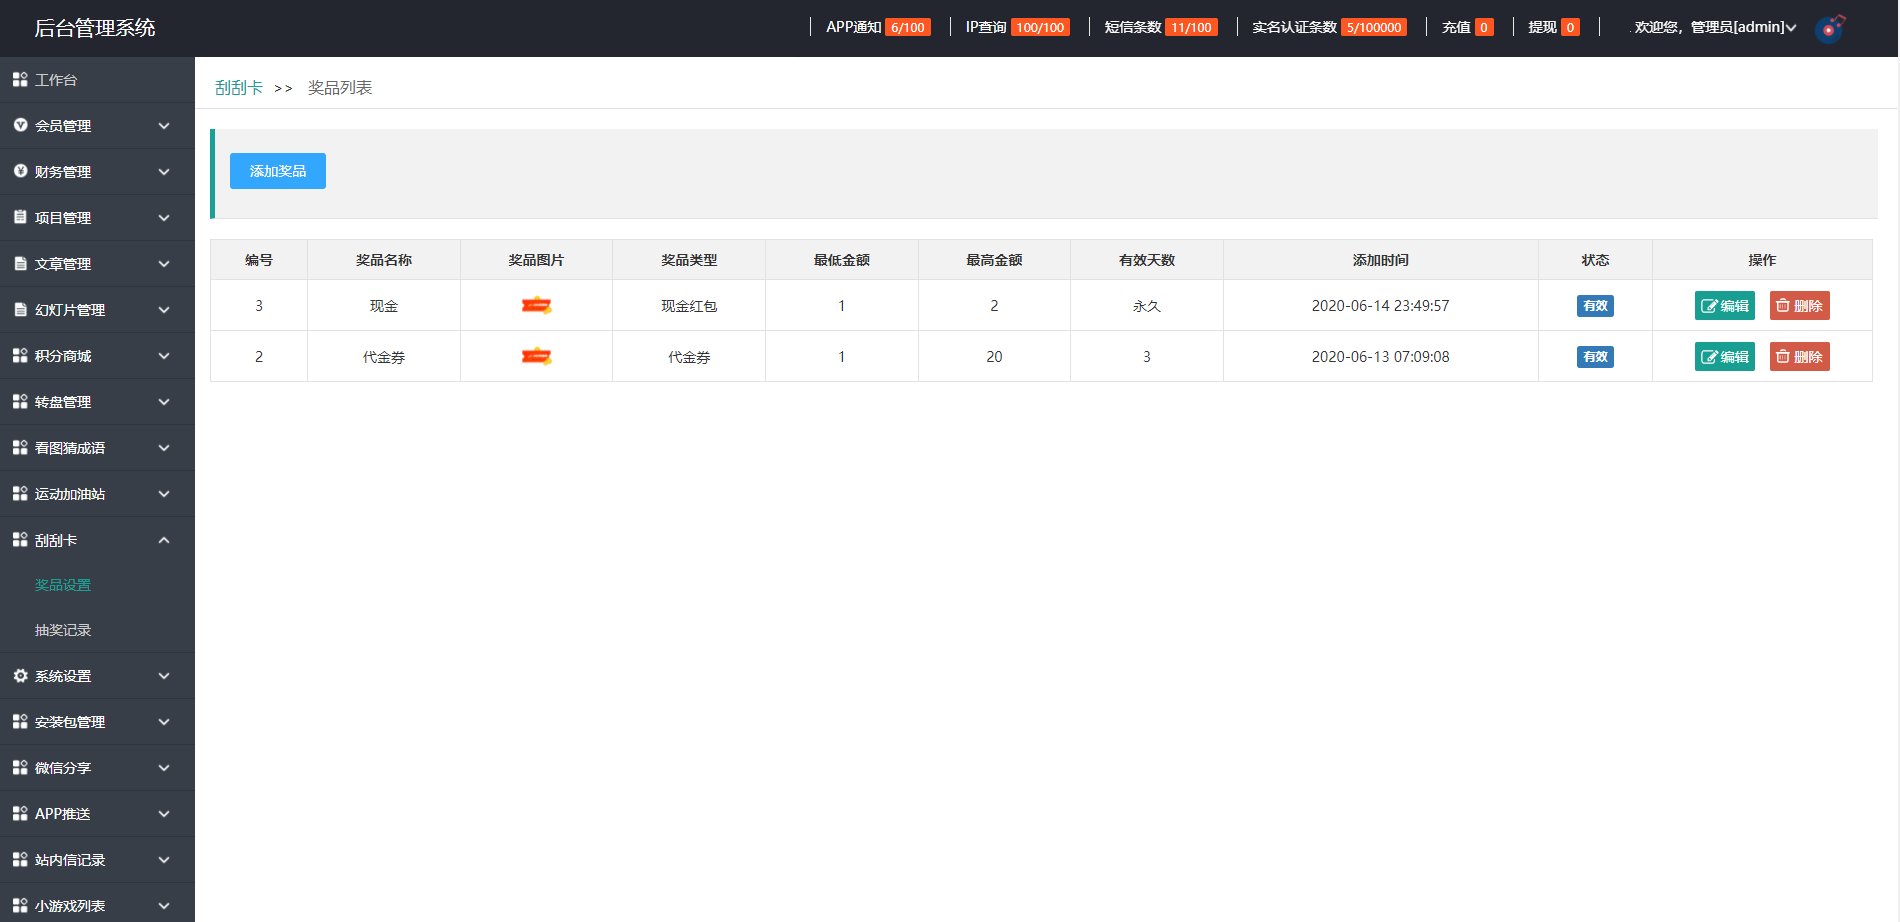This screenshot has height=922, width=1900.
Task: Open 充值 counter in header
Action: pos(1467,27)
